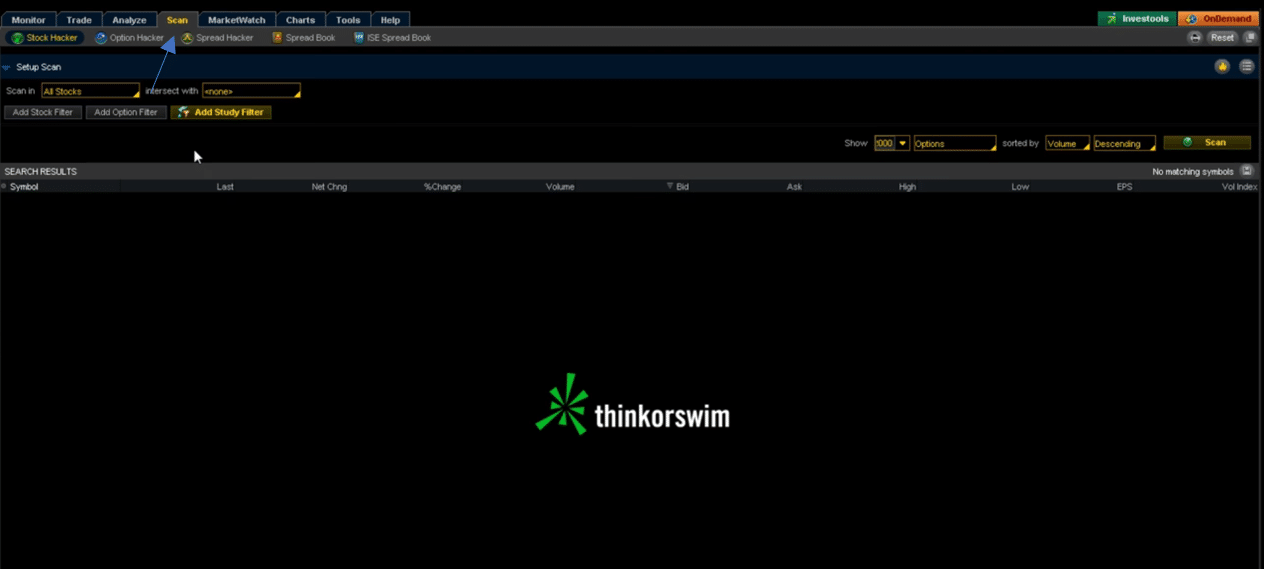
Task: Open the ISE Spread Book sub-tab
Action: coord(392,38)
